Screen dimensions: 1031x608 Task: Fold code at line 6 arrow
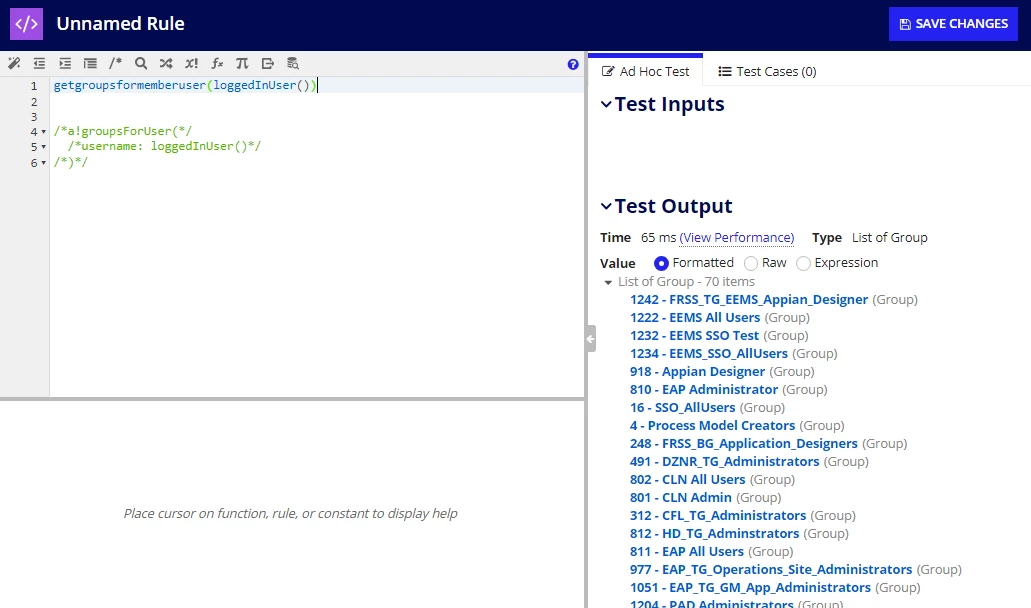44,162
